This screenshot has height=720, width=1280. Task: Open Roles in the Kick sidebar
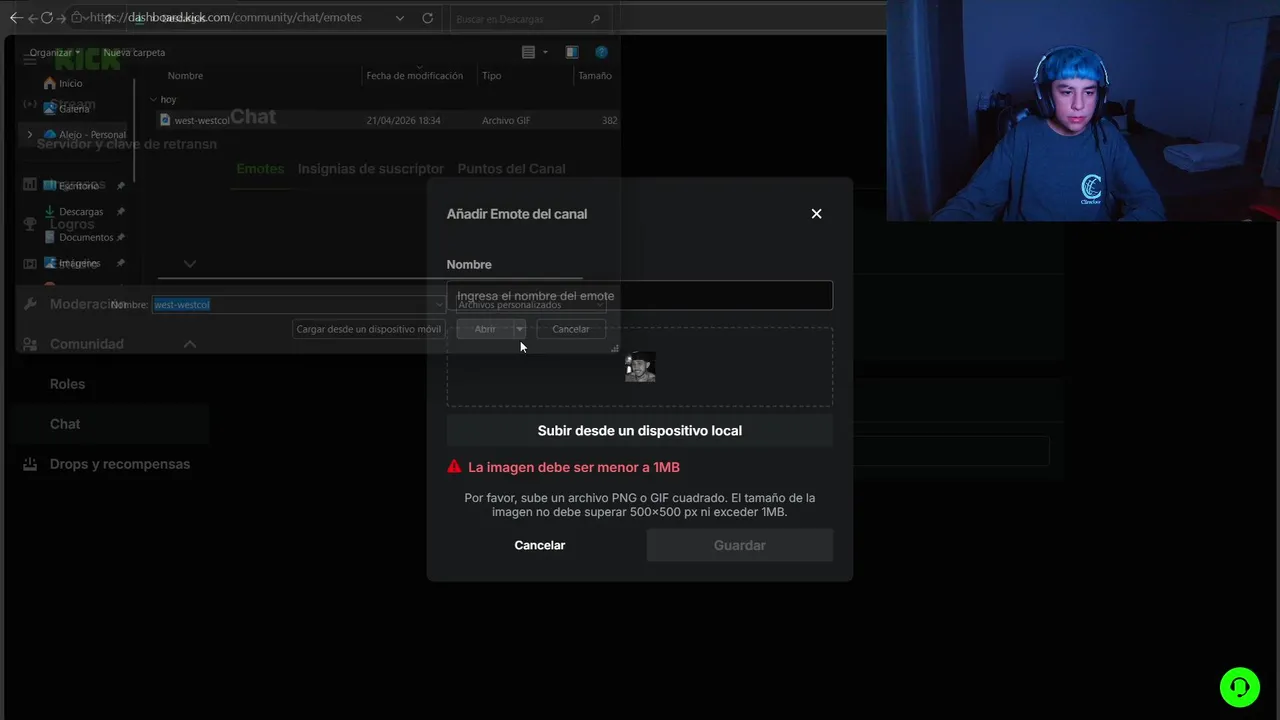(x=67, y=384)
